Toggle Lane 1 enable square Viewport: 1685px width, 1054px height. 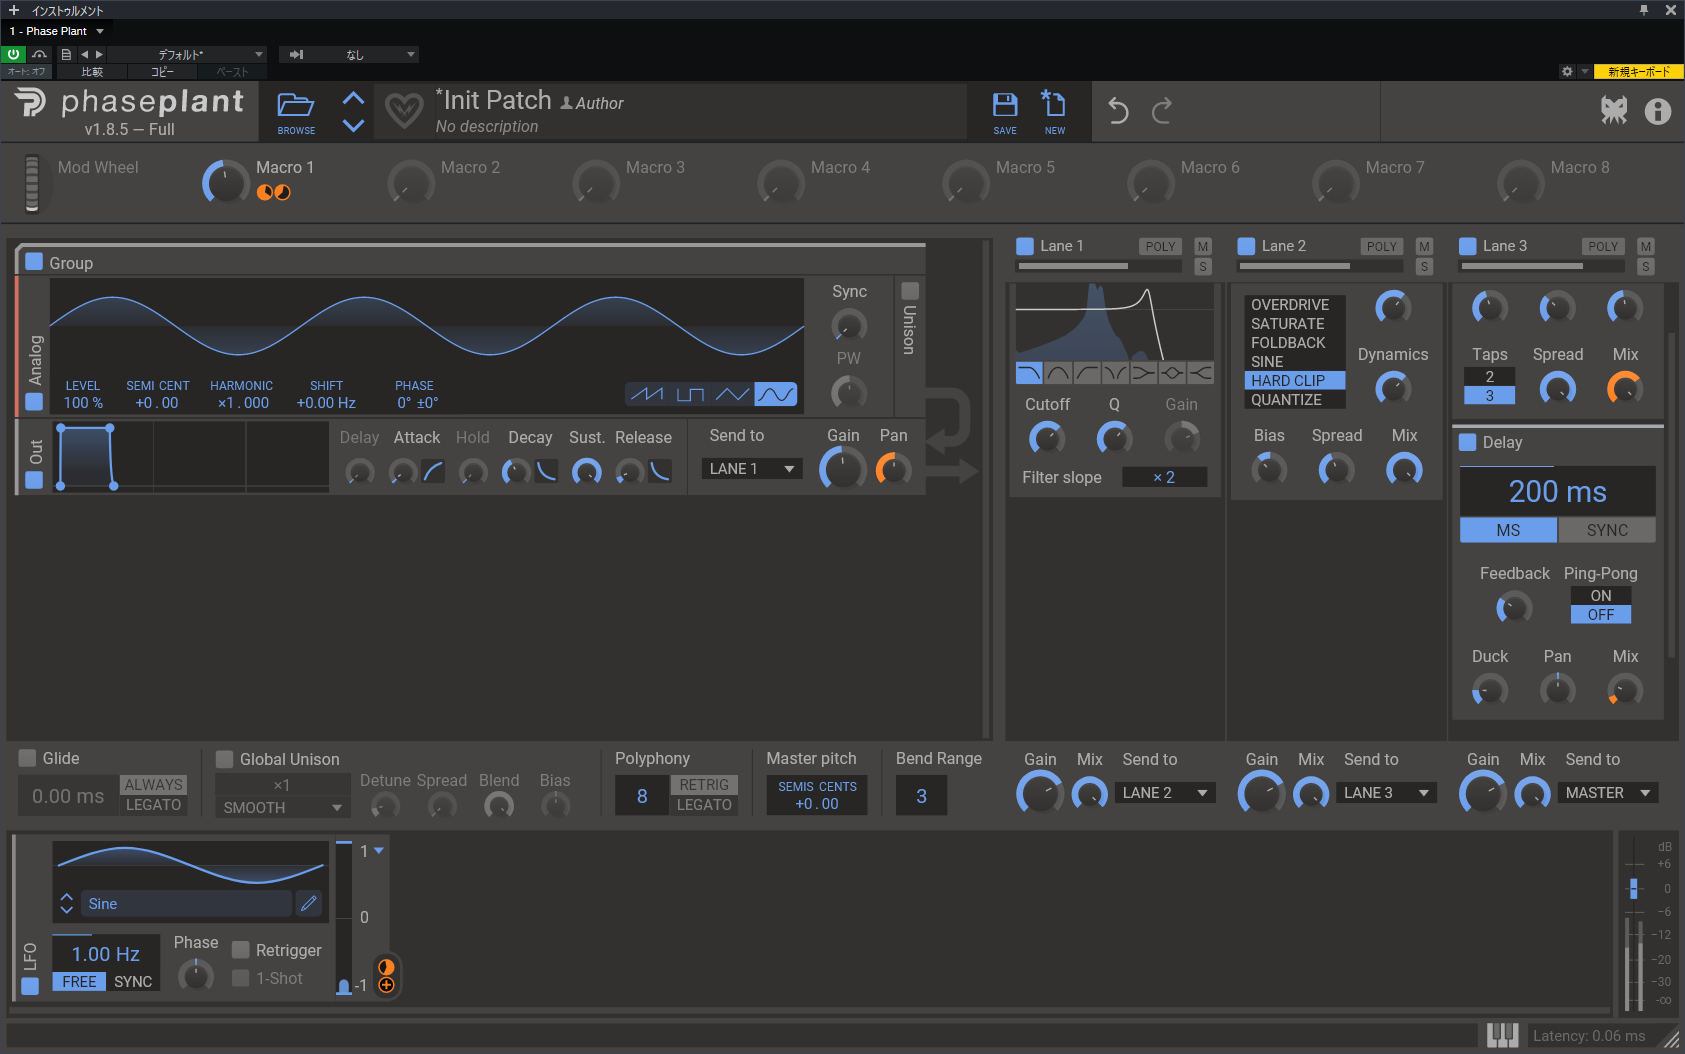click(x=1025, y=246)
